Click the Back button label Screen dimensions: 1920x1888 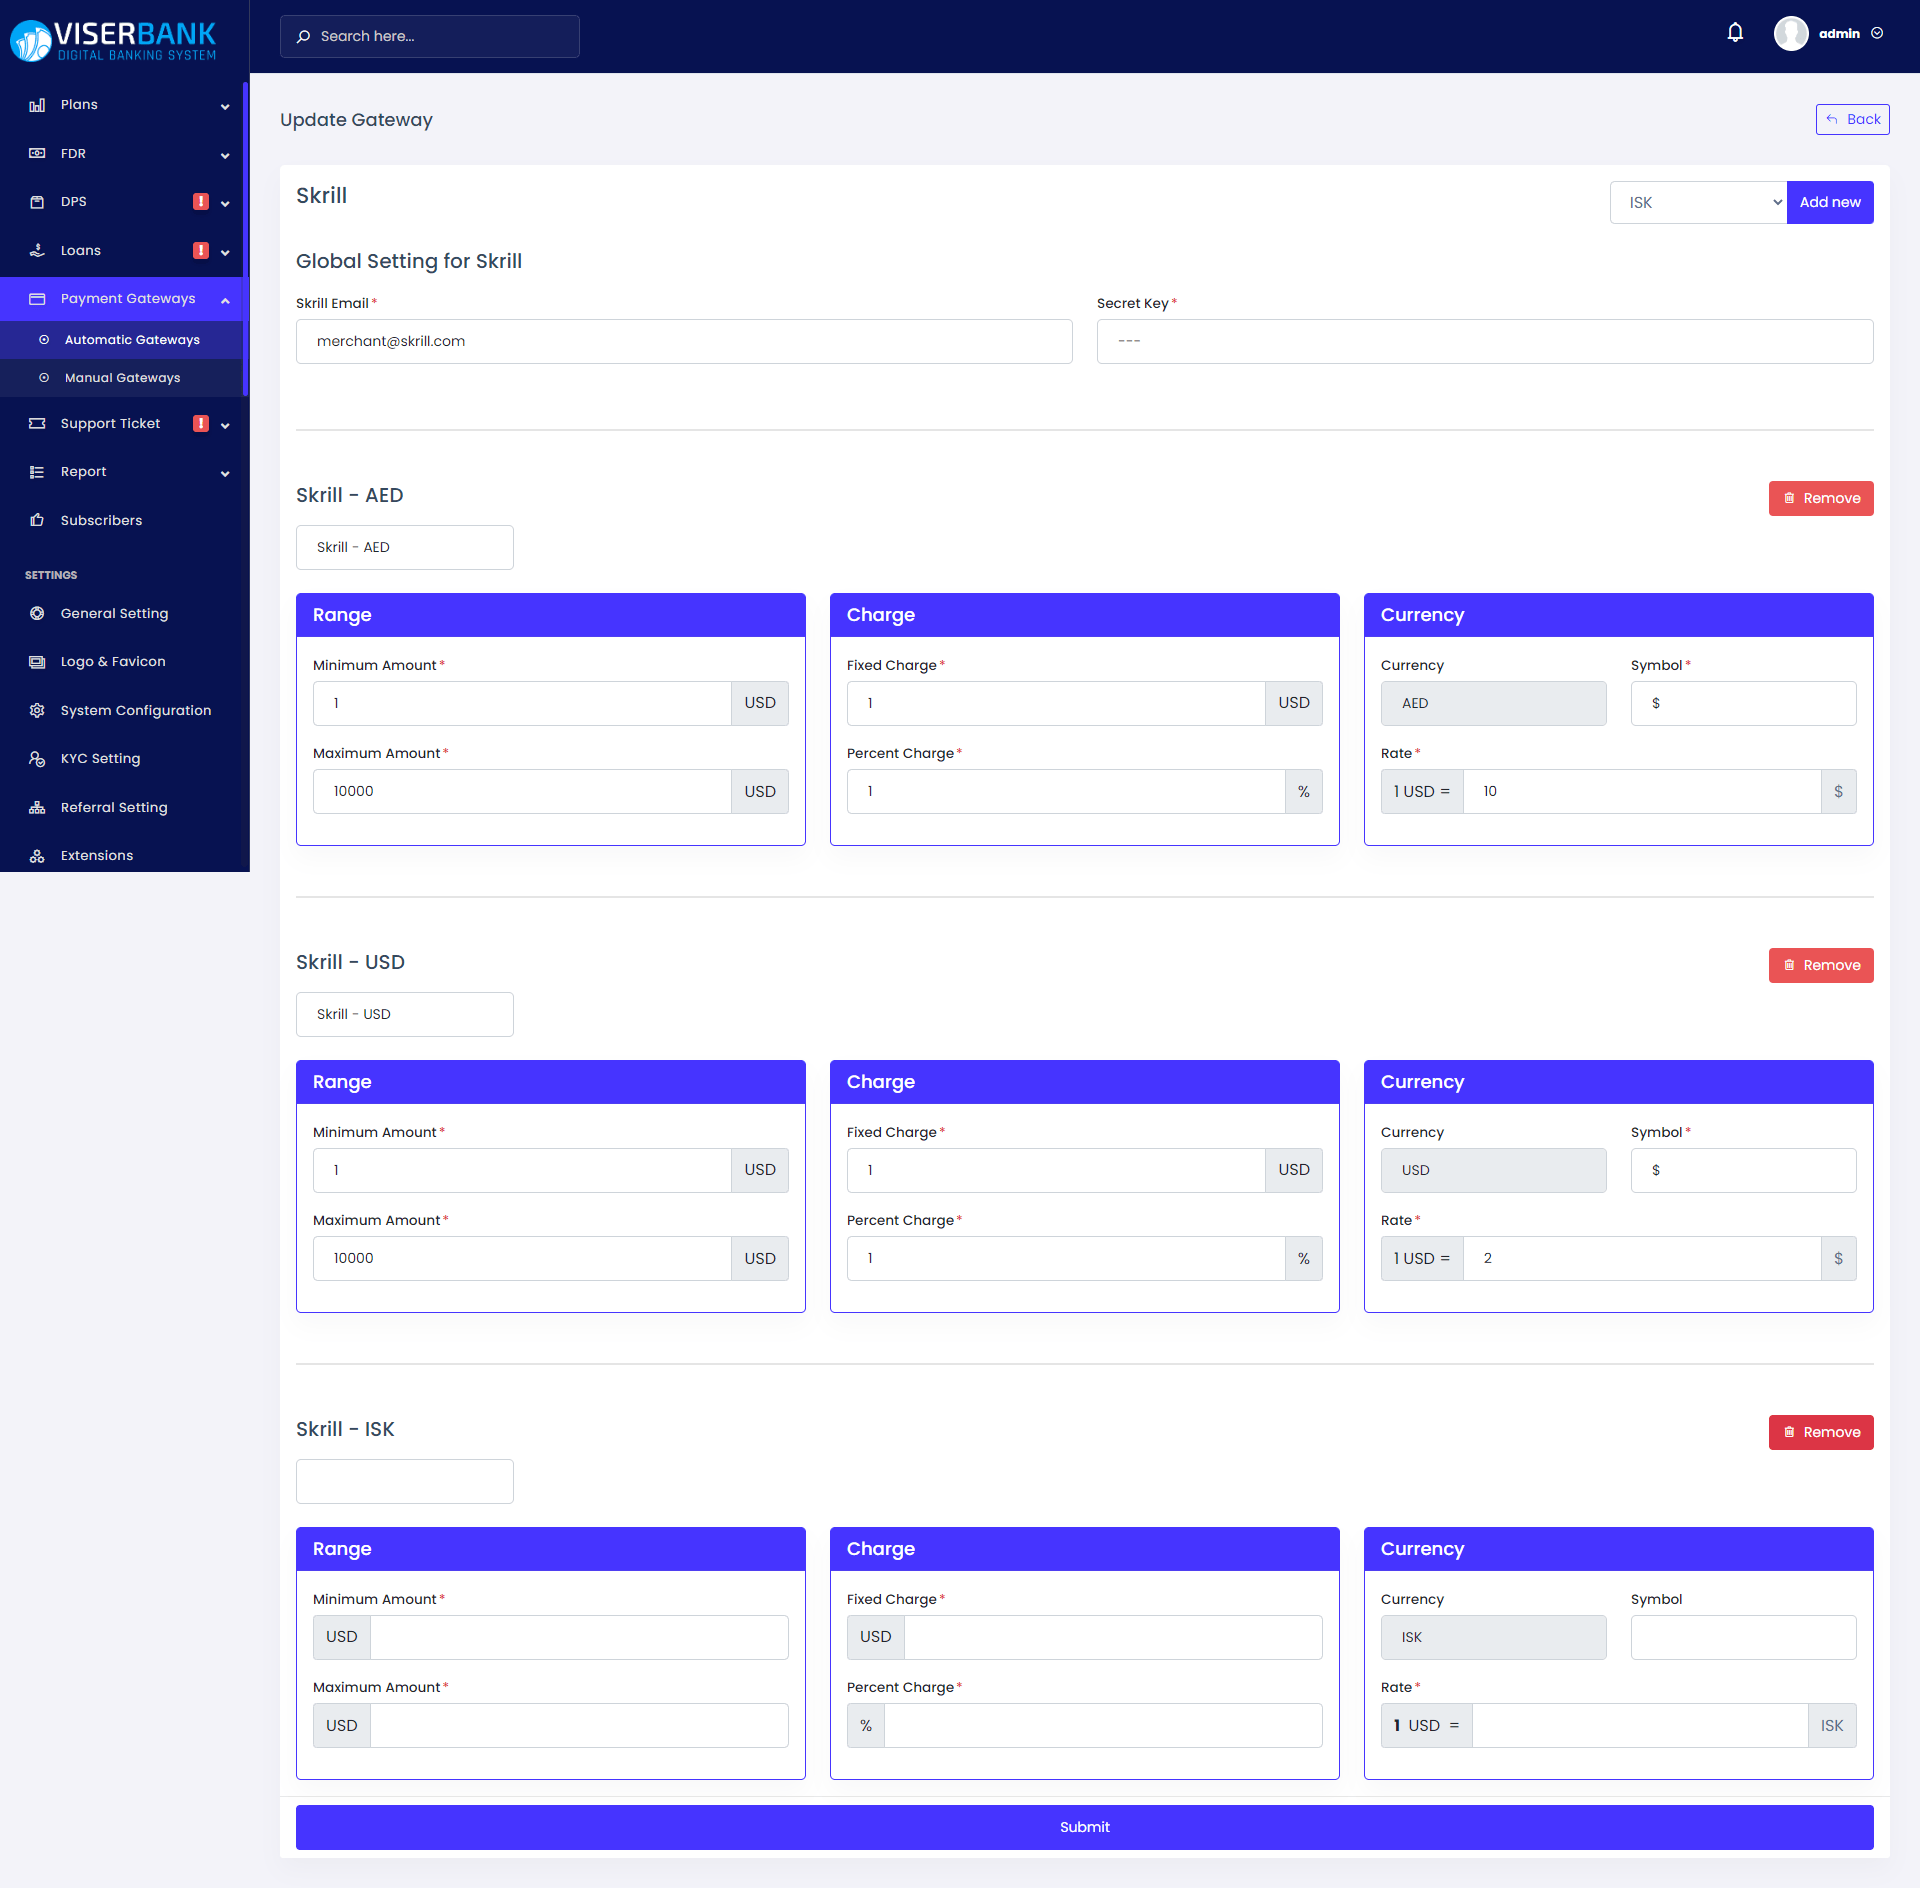click(x=1863, y=119)
